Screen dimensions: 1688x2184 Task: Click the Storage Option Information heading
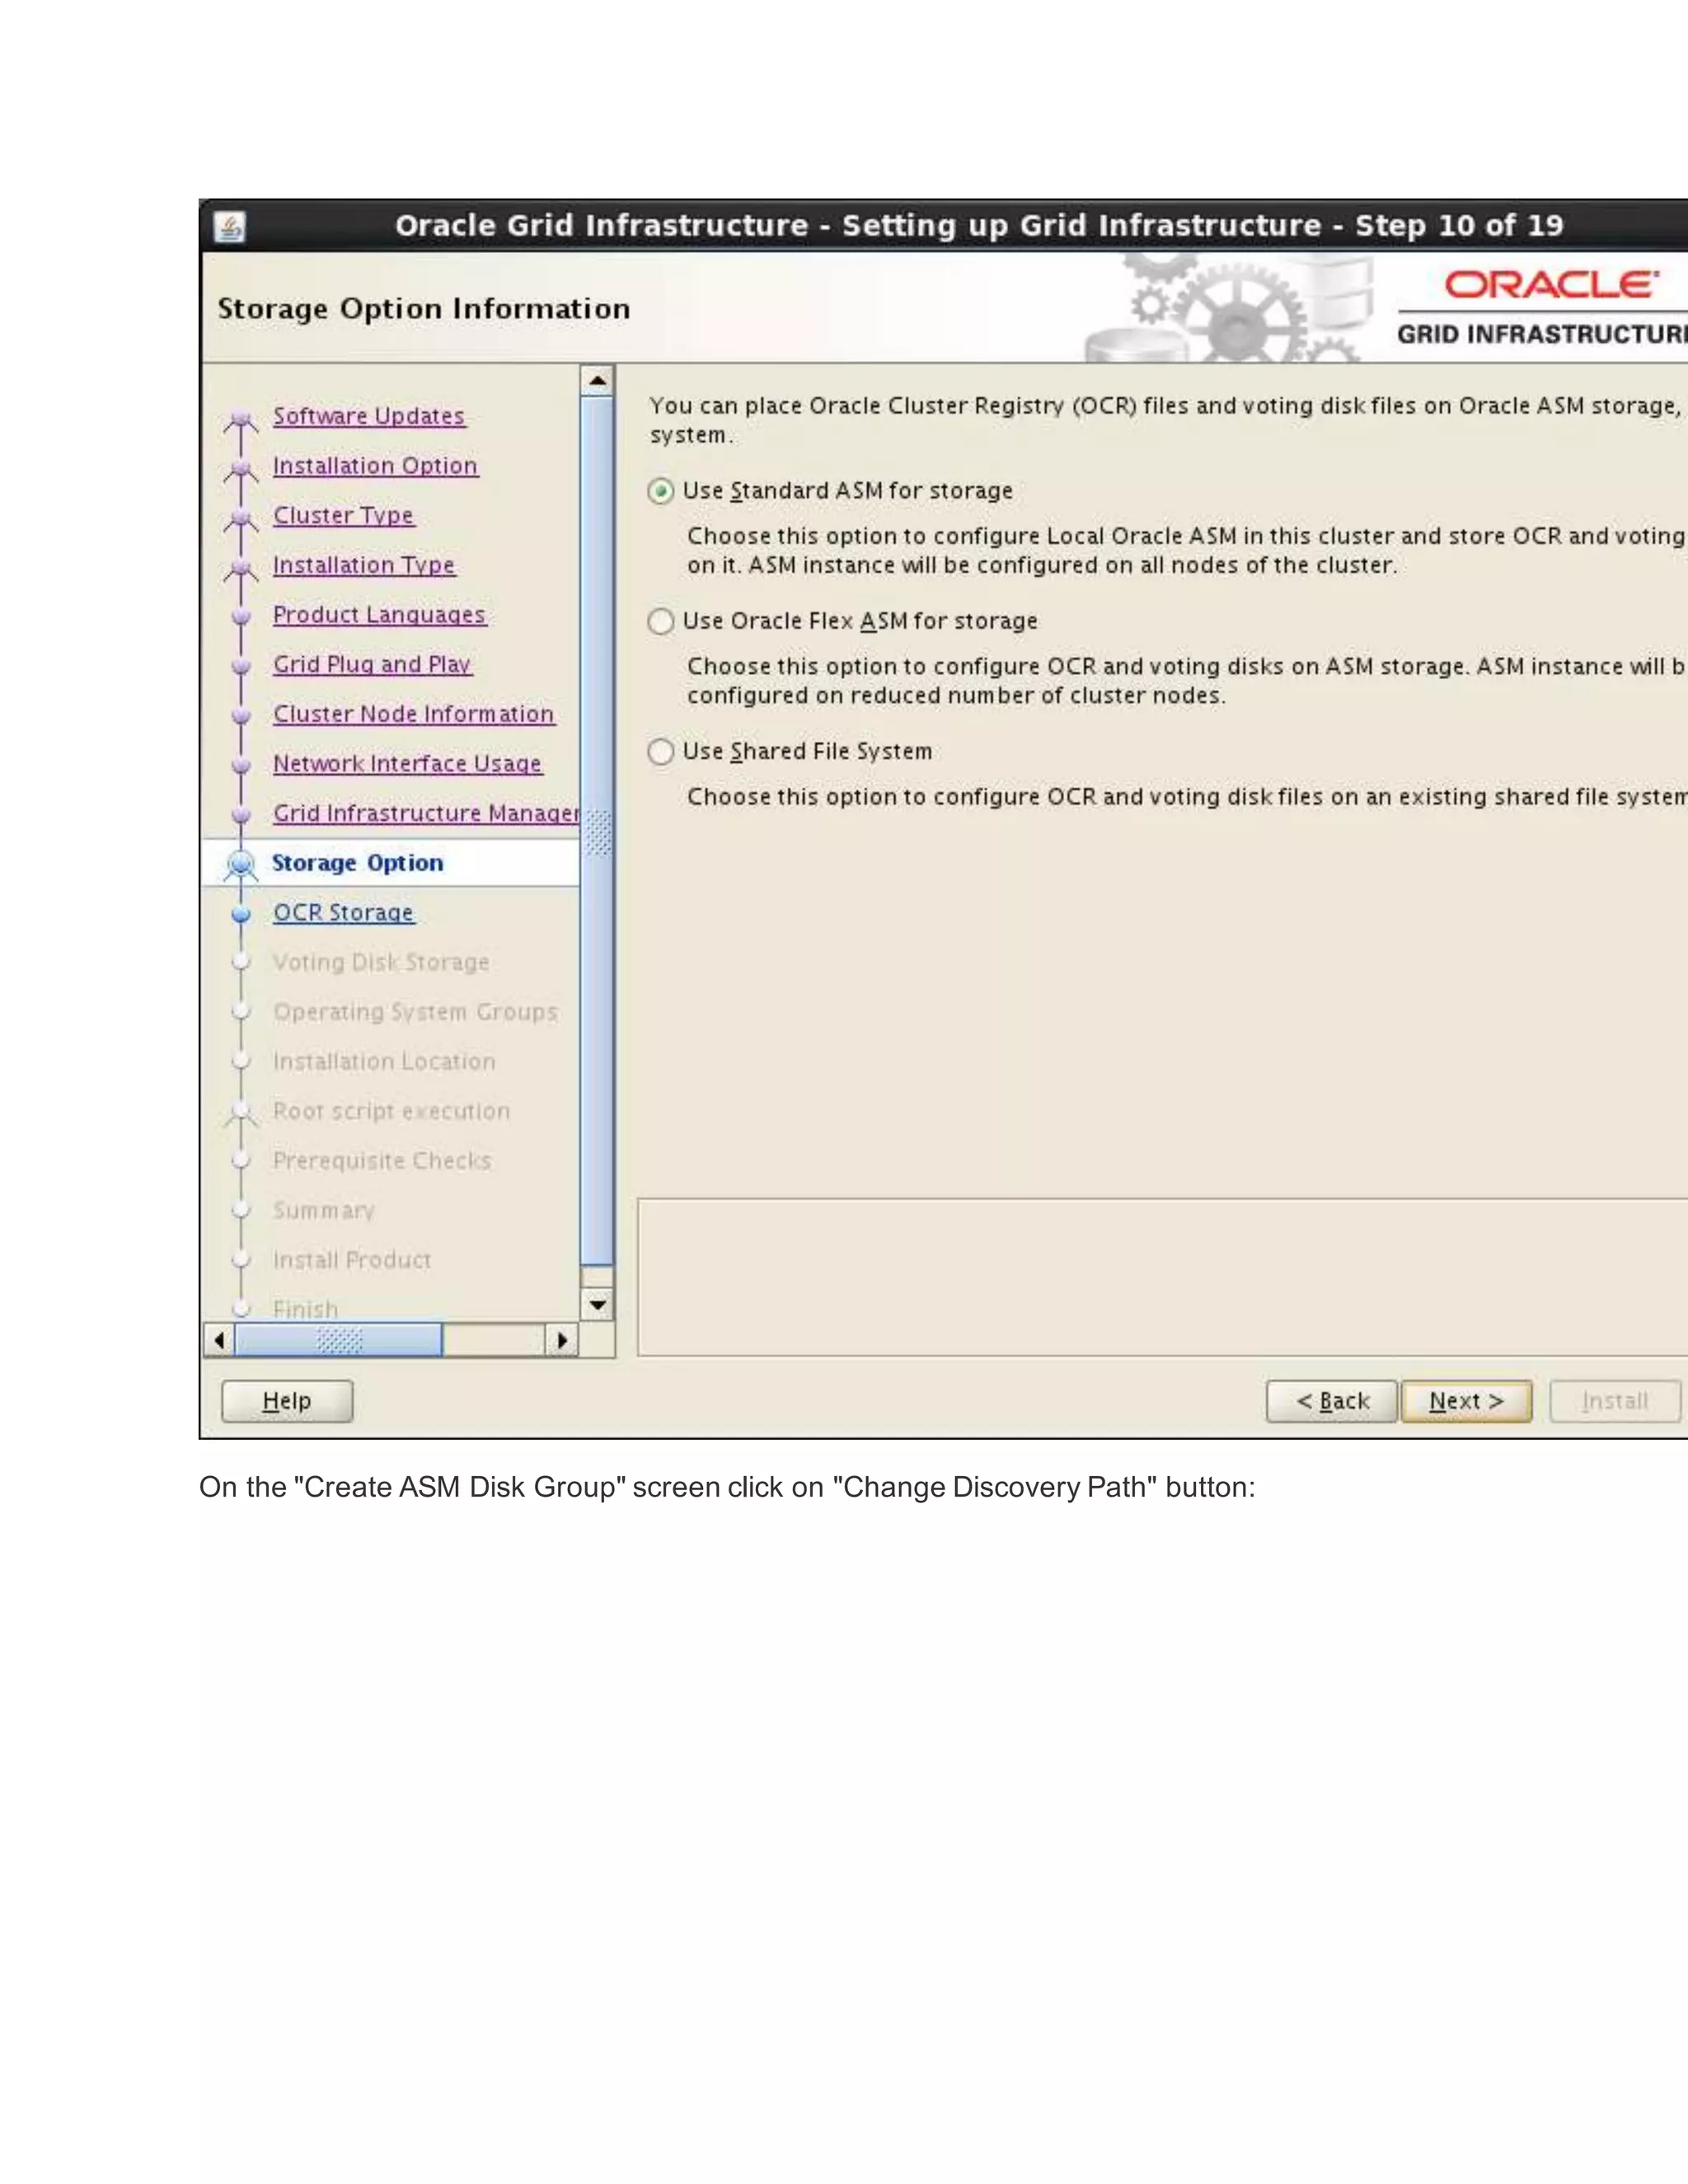click(x=424, y=308)
